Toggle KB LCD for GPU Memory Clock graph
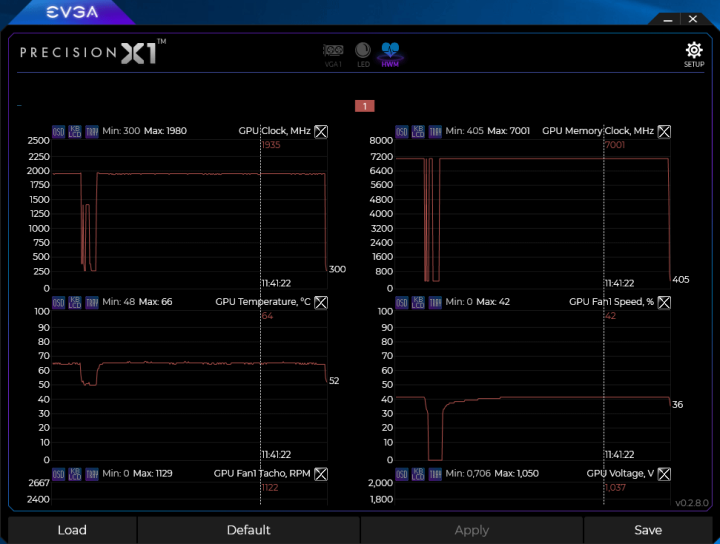720x544 pixels. point(418,132)
